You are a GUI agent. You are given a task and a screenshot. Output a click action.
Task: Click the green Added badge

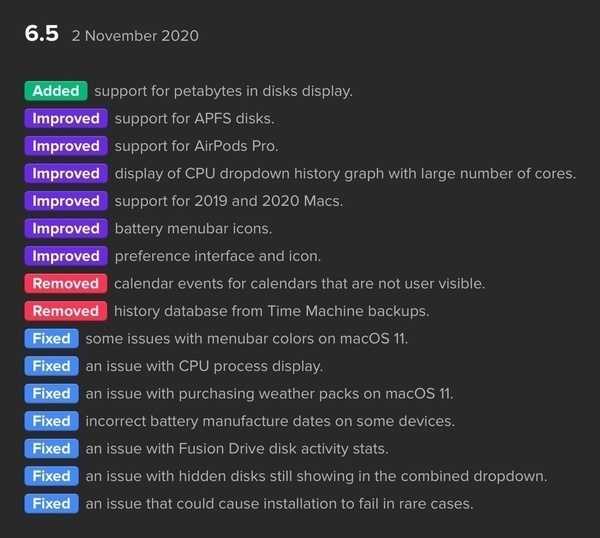(56, 91)
